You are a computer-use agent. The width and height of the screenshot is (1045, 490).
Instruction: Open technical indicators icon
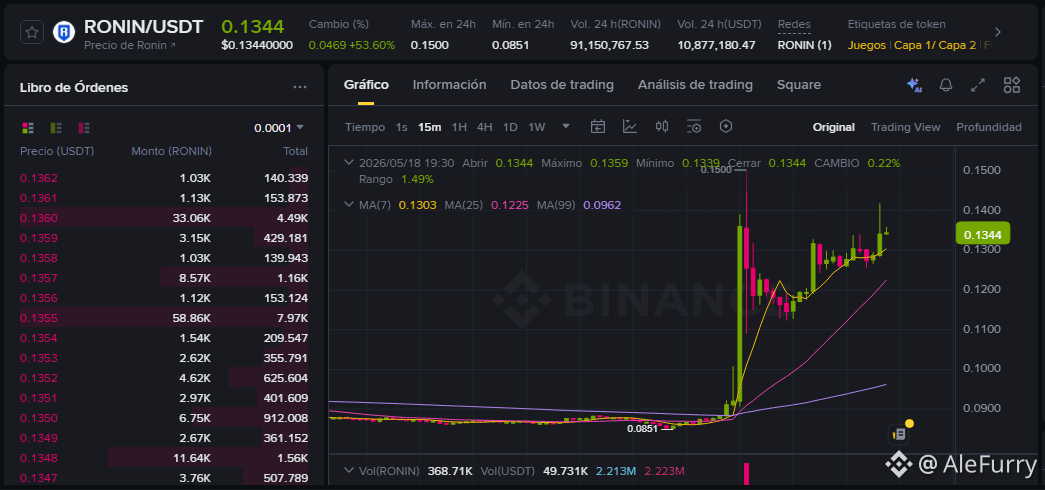click(630, 126)
